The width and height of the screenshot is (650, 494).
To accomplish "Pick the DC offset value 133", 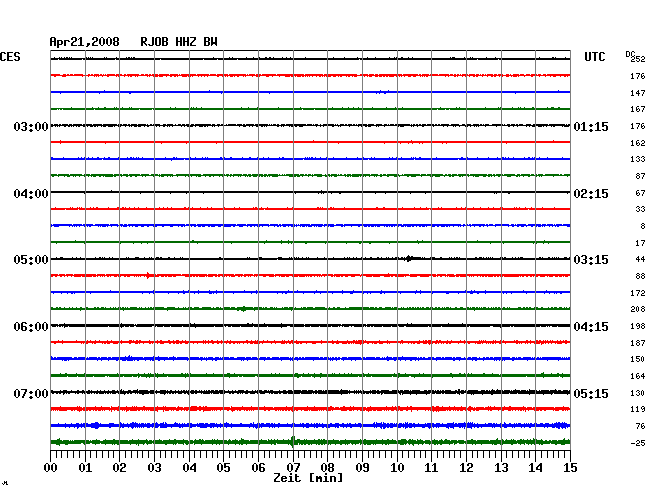I will tap(638, 159).
